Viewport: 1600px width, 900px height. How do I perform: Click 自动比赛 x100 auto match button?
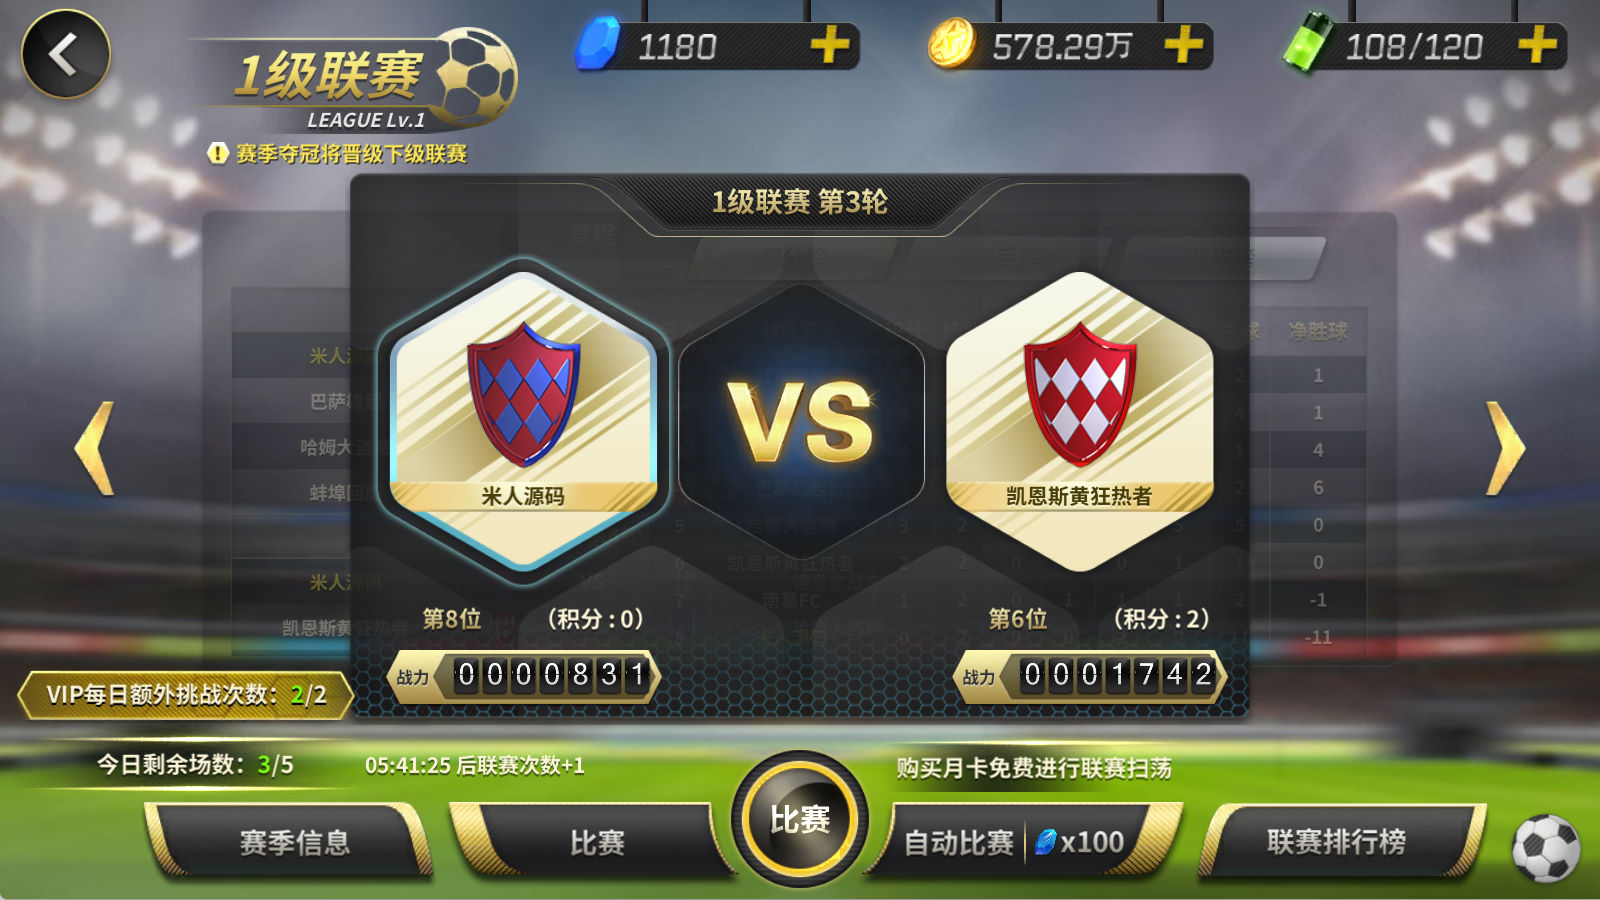(1015, 842)
